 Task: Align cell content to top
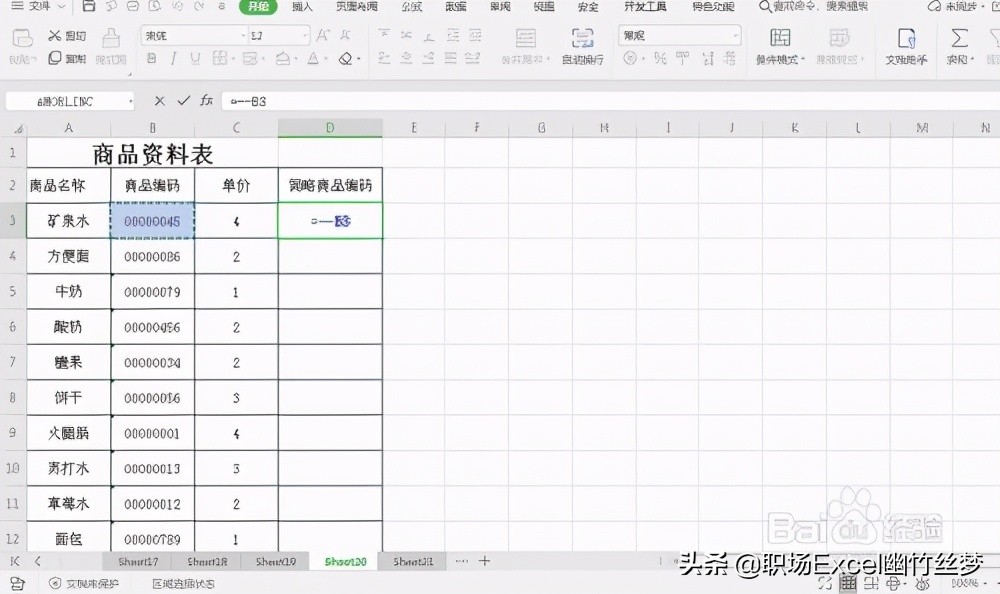384,34
